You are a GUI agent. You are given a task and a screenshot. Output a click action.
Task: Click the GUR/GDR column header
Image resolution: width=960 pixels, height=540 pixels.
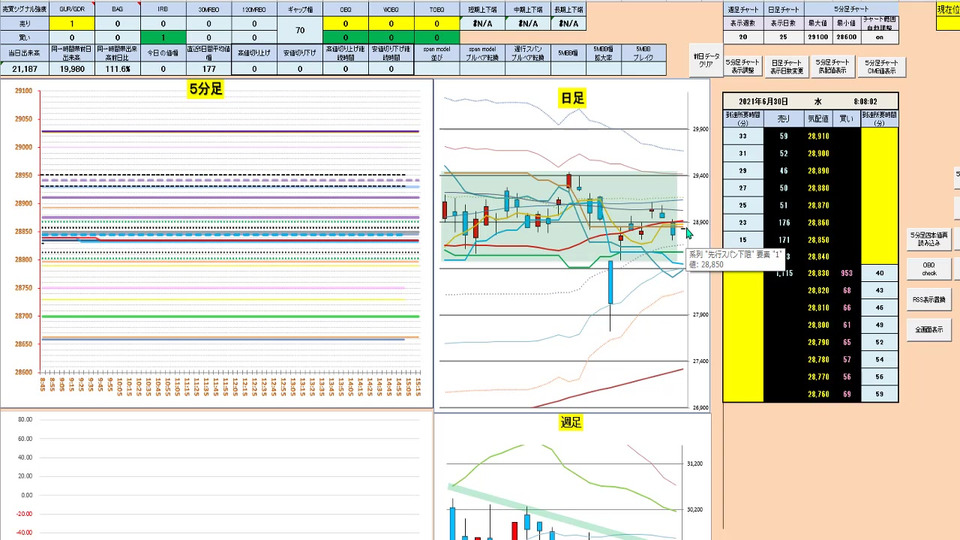(x=72, y=9)
